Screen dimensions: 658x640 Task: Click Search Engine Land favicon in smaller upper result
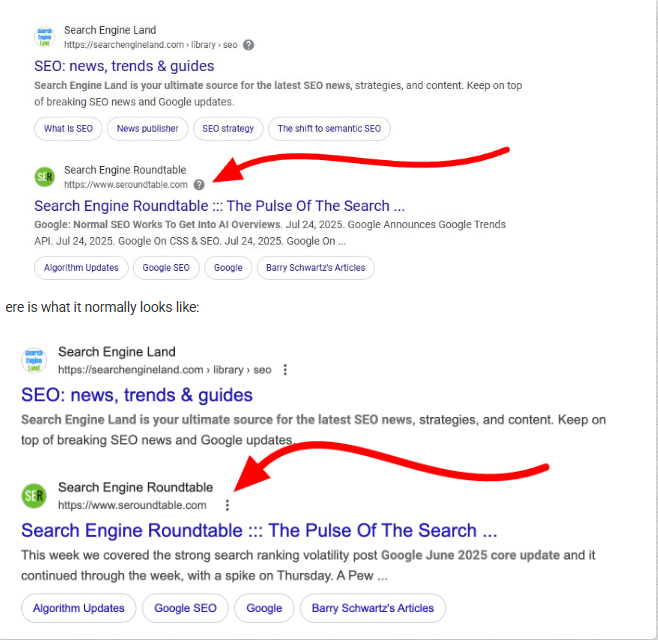45,38
